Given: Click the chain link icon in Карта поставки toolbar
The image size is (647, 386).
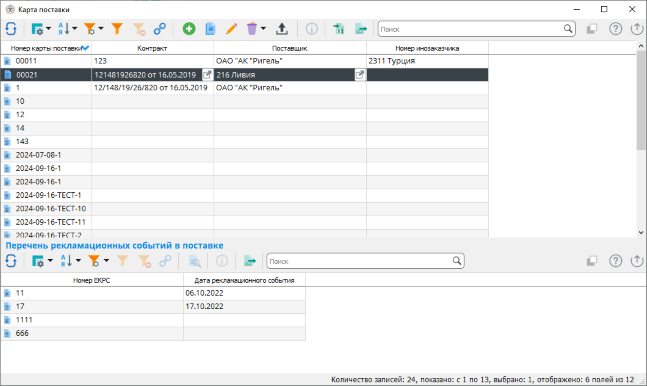Looking at the screenshot, I should click(160, 29).
